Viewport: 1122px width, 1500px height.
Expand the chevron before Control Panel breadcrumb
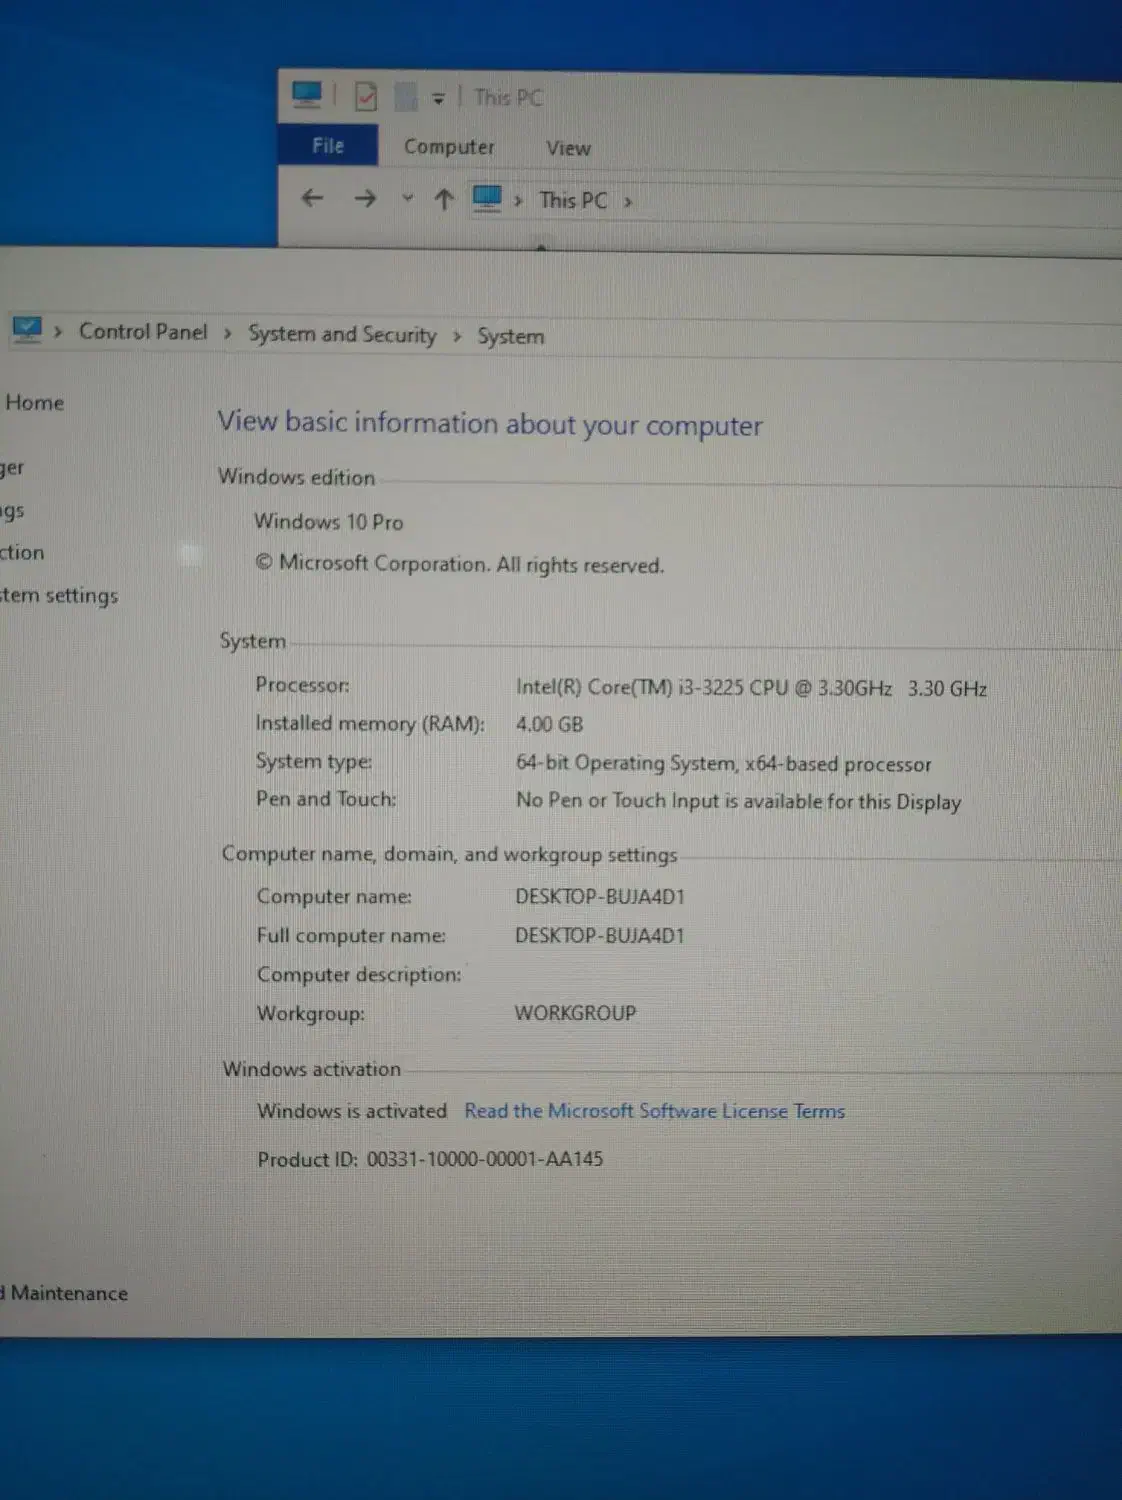pos(58,331)
